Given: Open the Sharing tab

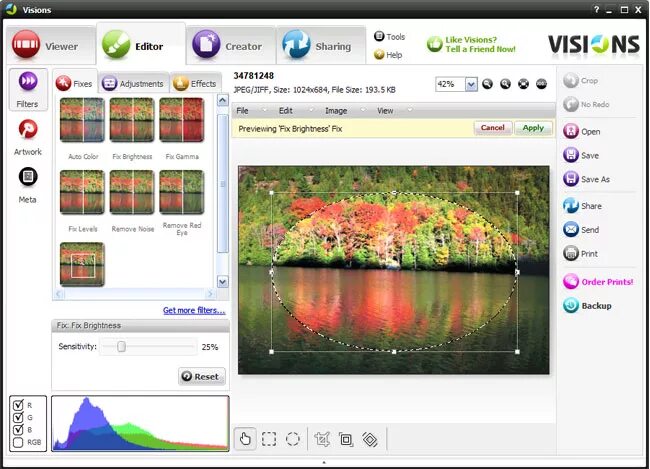Looking at the screenshot, I should 320,45.
